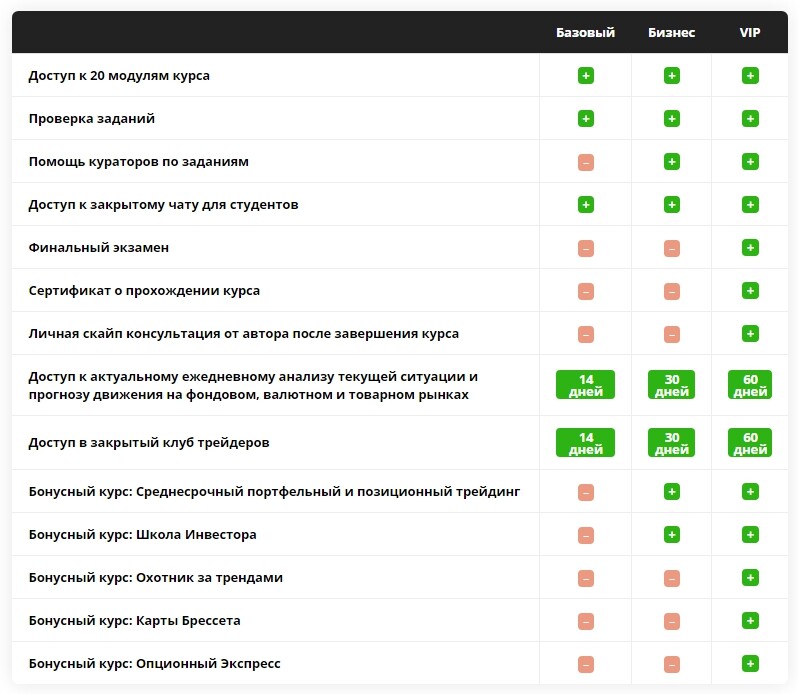Click Бонусный курс: Среднесрочный портфельный row text
Screen dimensions: 798x694
(274, 491)
